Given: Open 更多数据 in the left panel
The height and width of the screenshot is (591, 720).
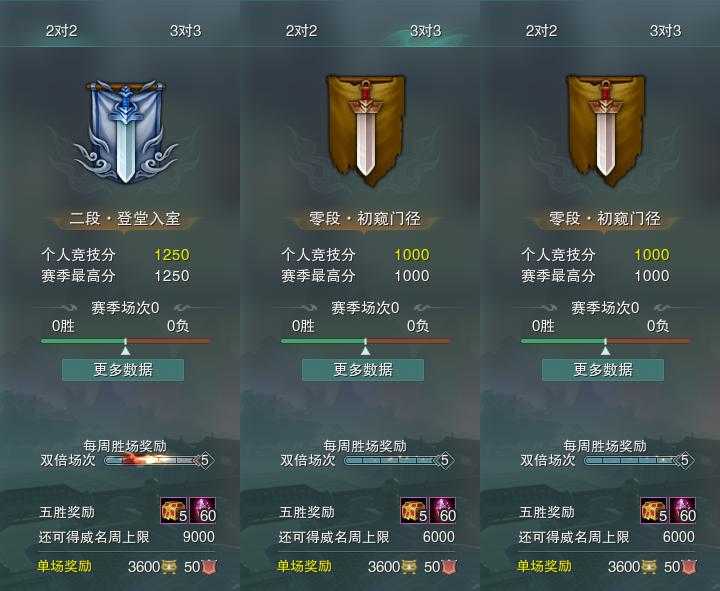Looking at the screenshot, I should coord(123,370).
